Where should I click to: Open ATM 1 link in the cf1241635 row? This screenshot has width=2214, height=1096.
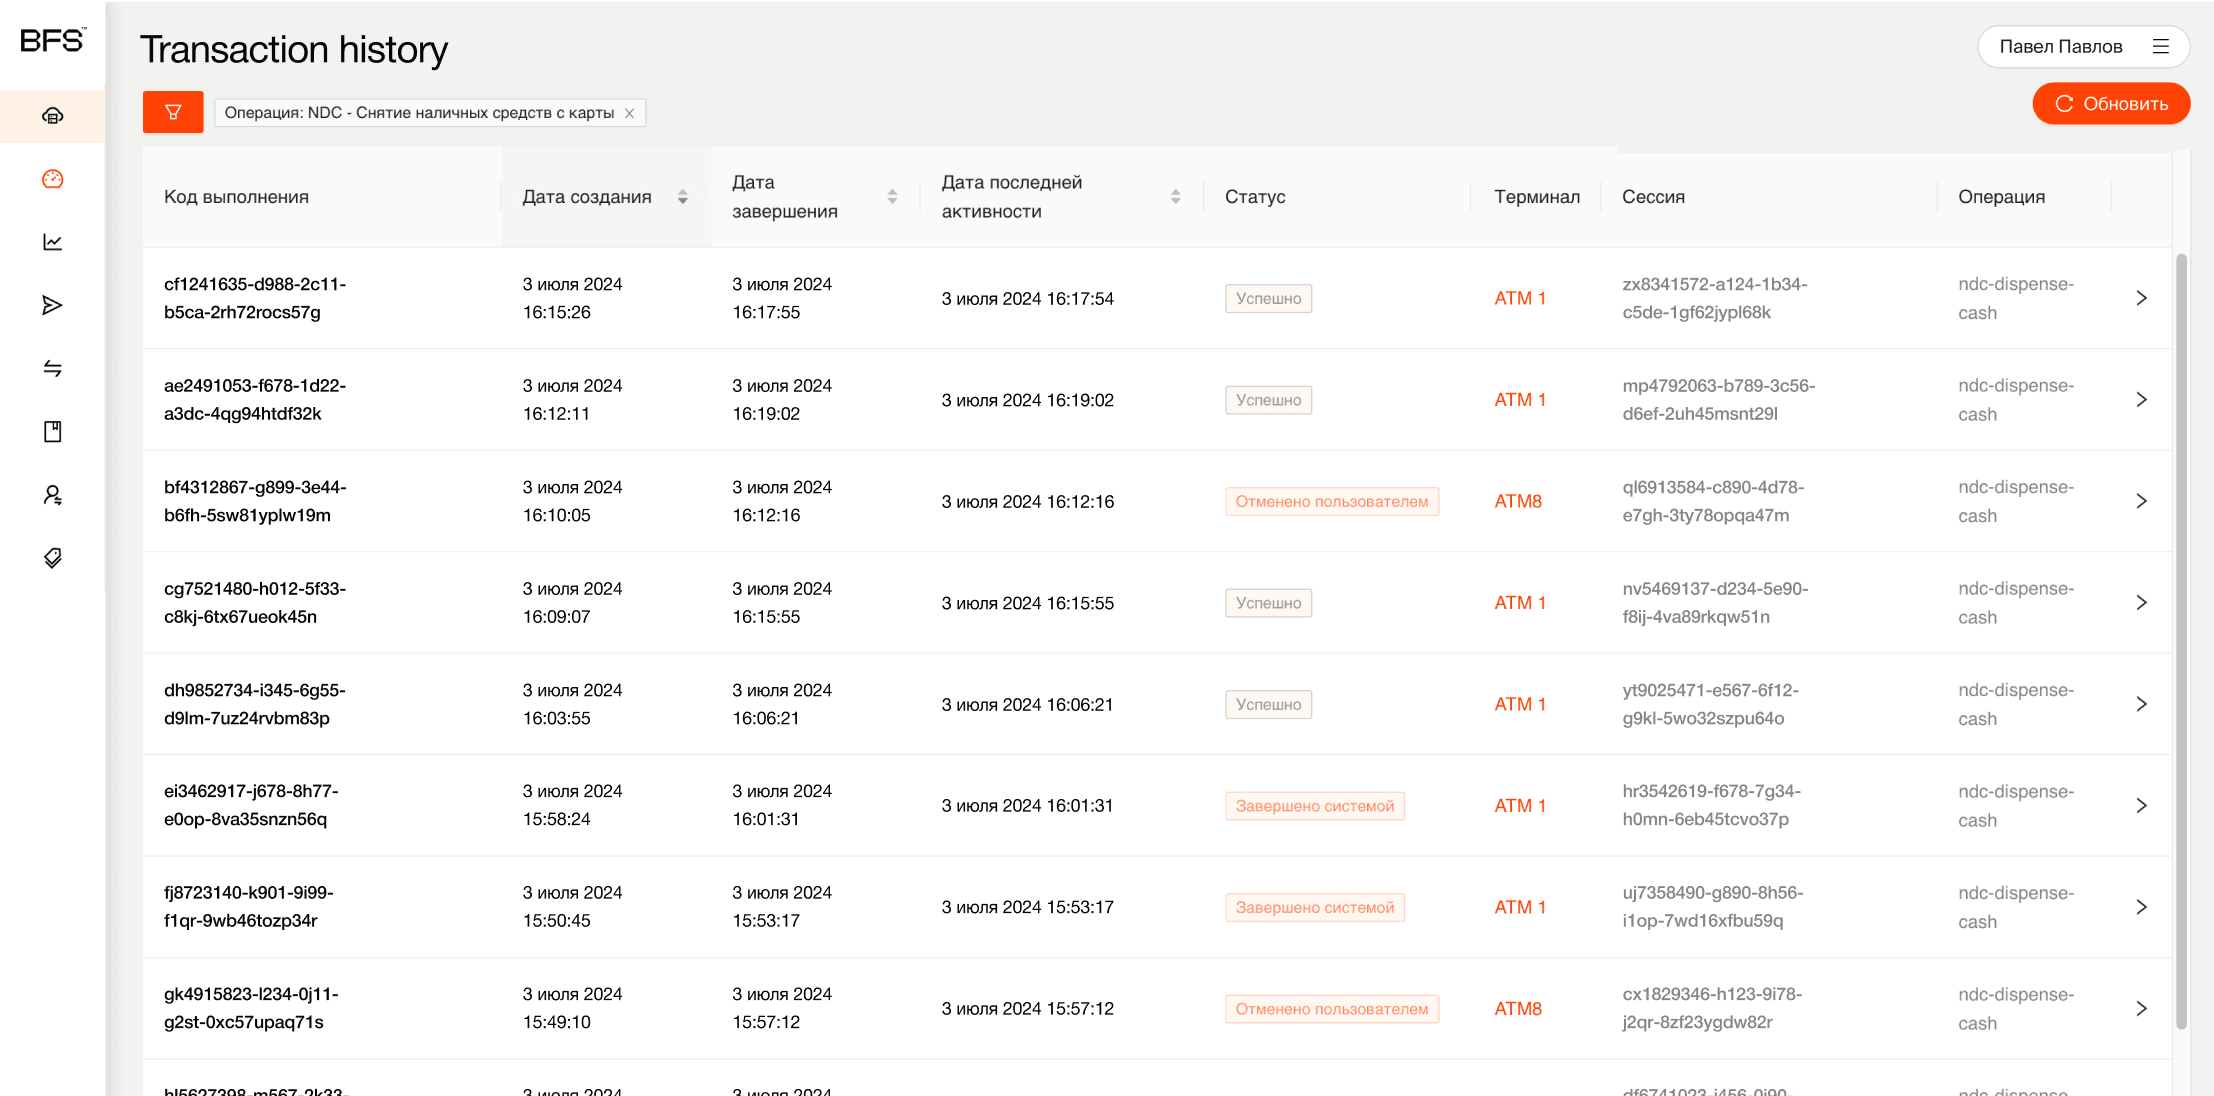1520,298
